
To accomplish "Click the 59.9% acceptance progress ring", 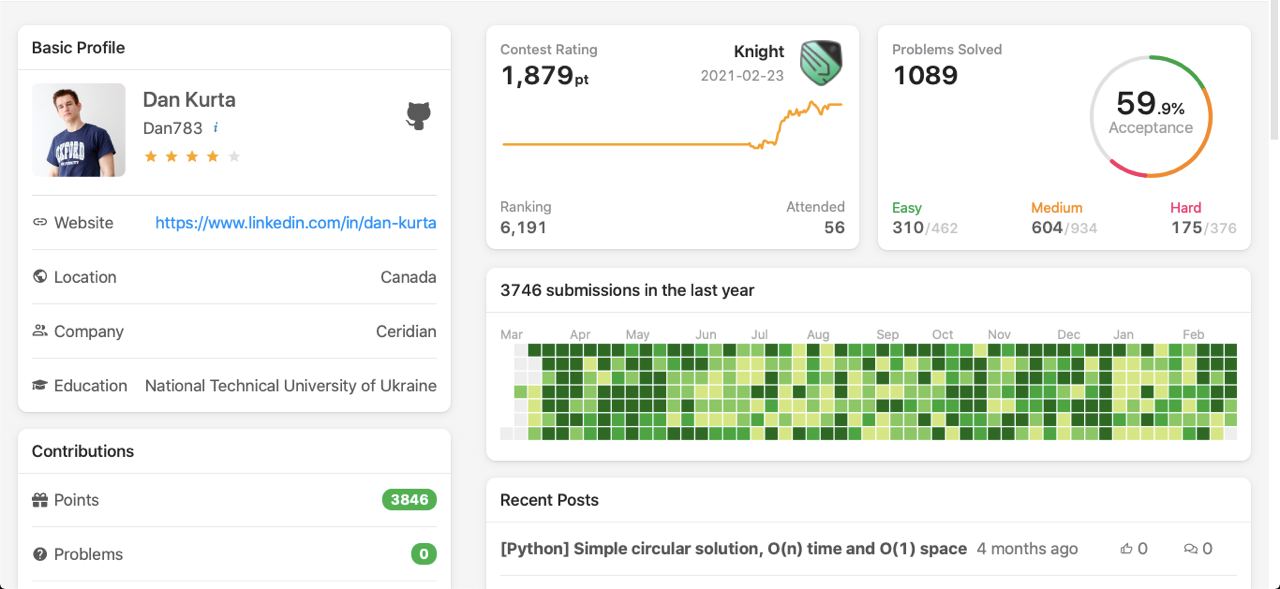I will point(1150,117).
